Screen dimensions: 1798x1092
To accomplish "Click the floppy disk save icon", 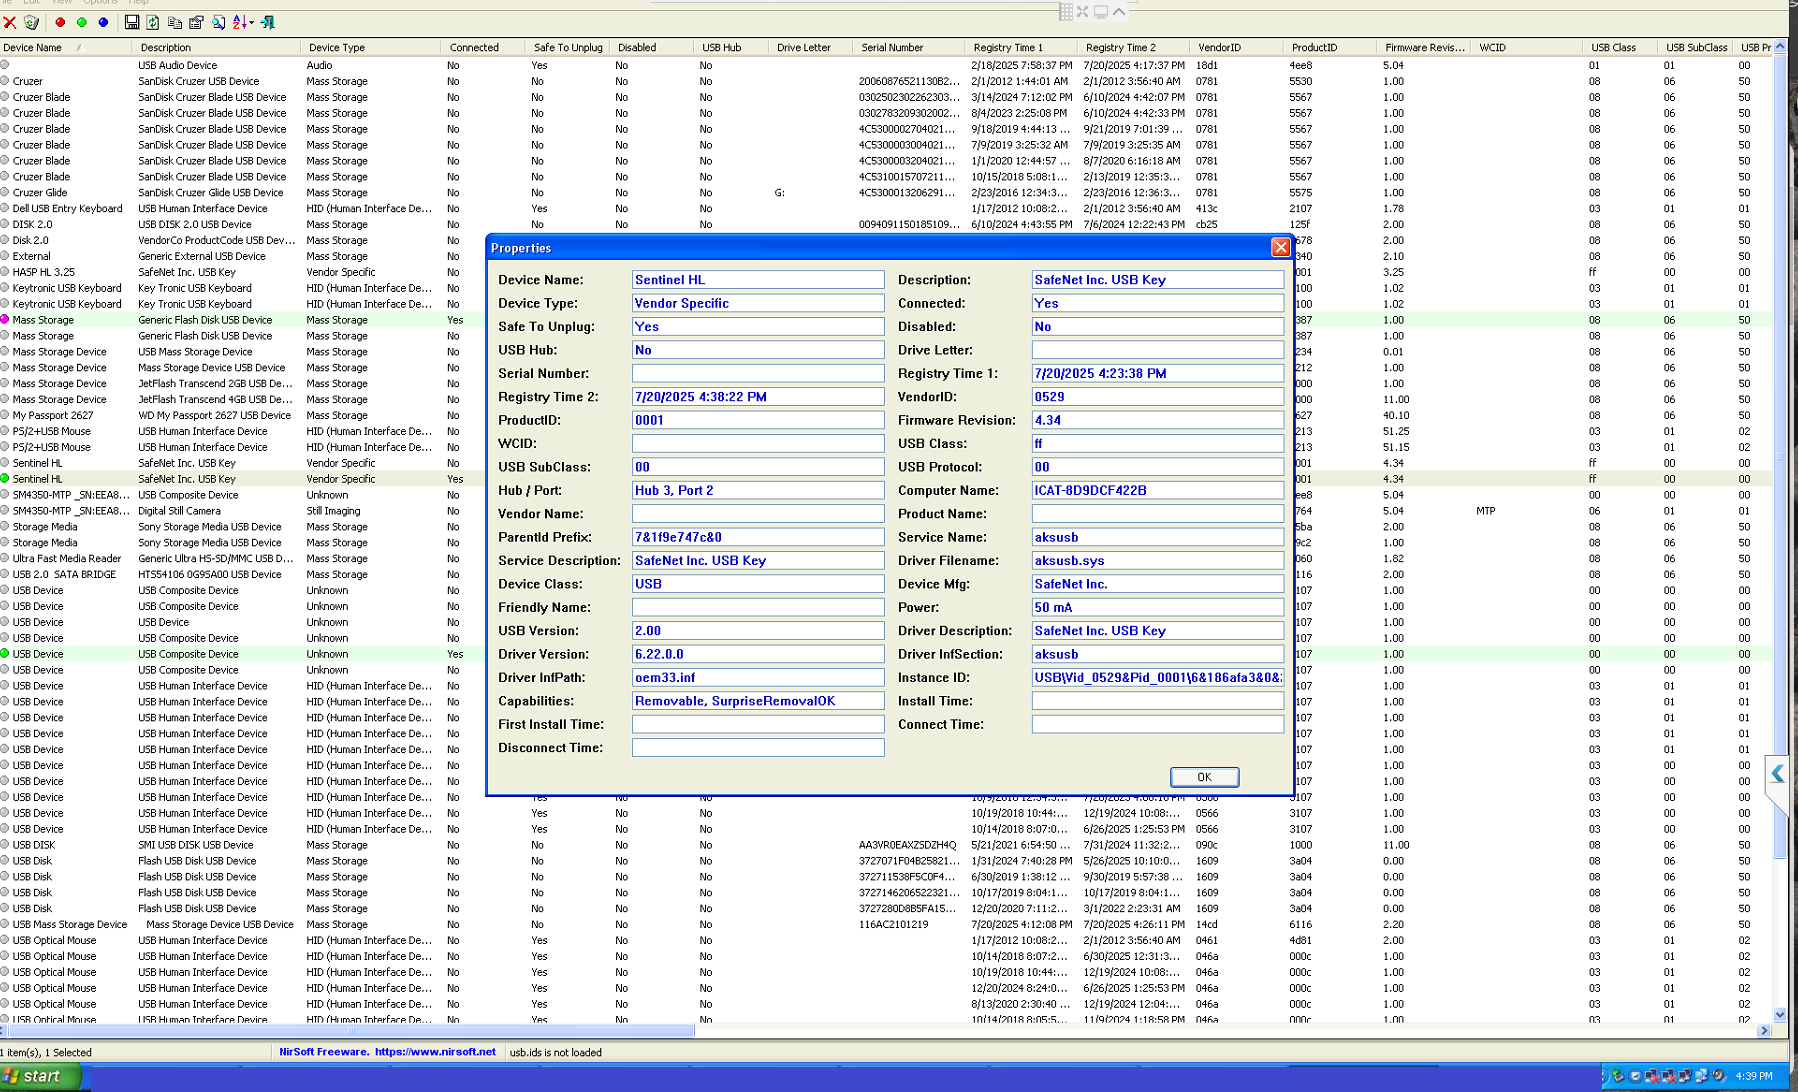I will [131, 22].
